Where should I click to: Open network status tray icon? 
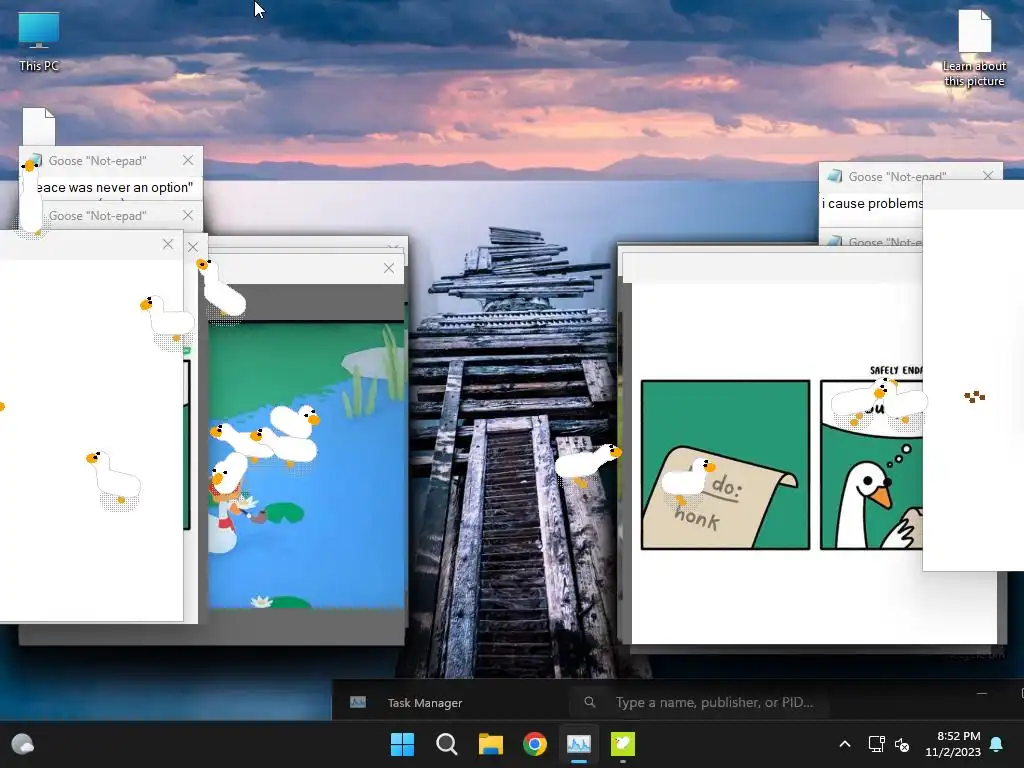876,744
